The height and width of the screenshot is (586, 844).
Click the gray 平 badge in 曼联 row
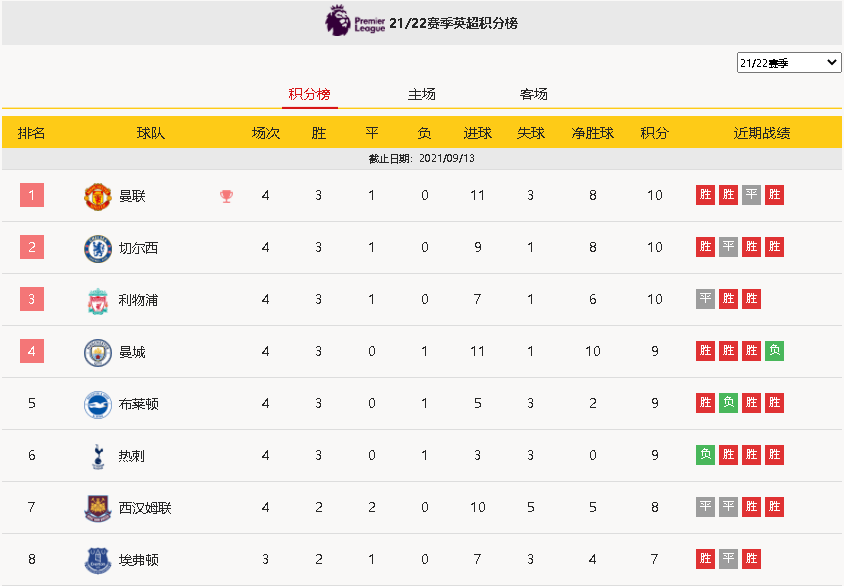(751, 195)
